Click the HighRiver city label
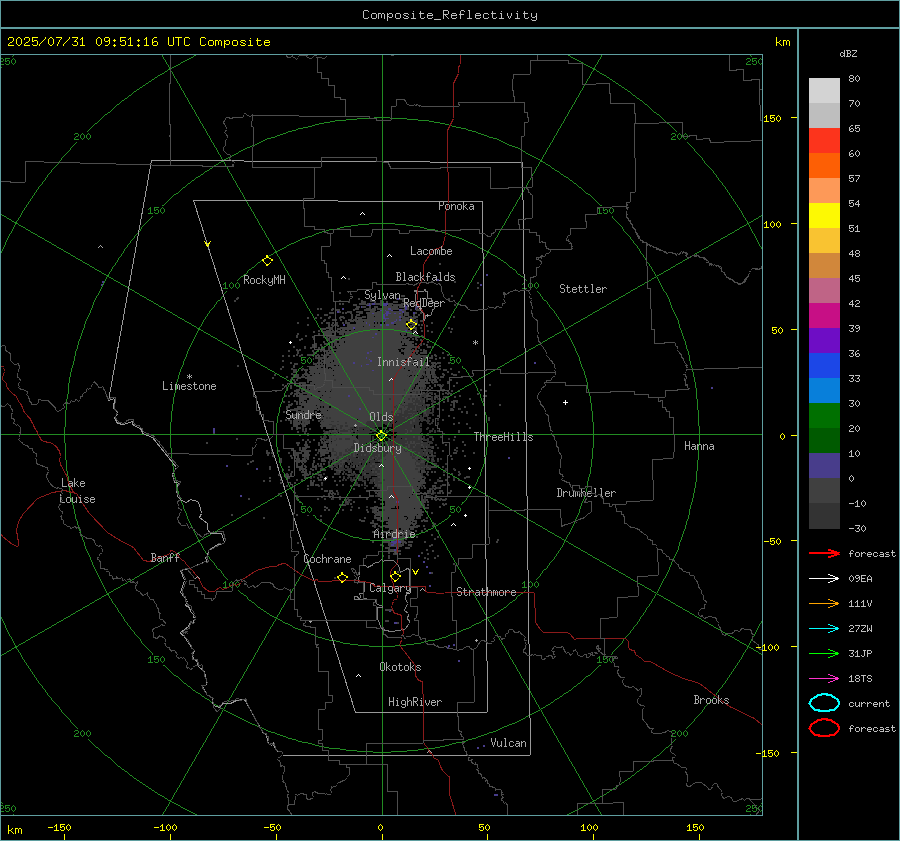 415,702
